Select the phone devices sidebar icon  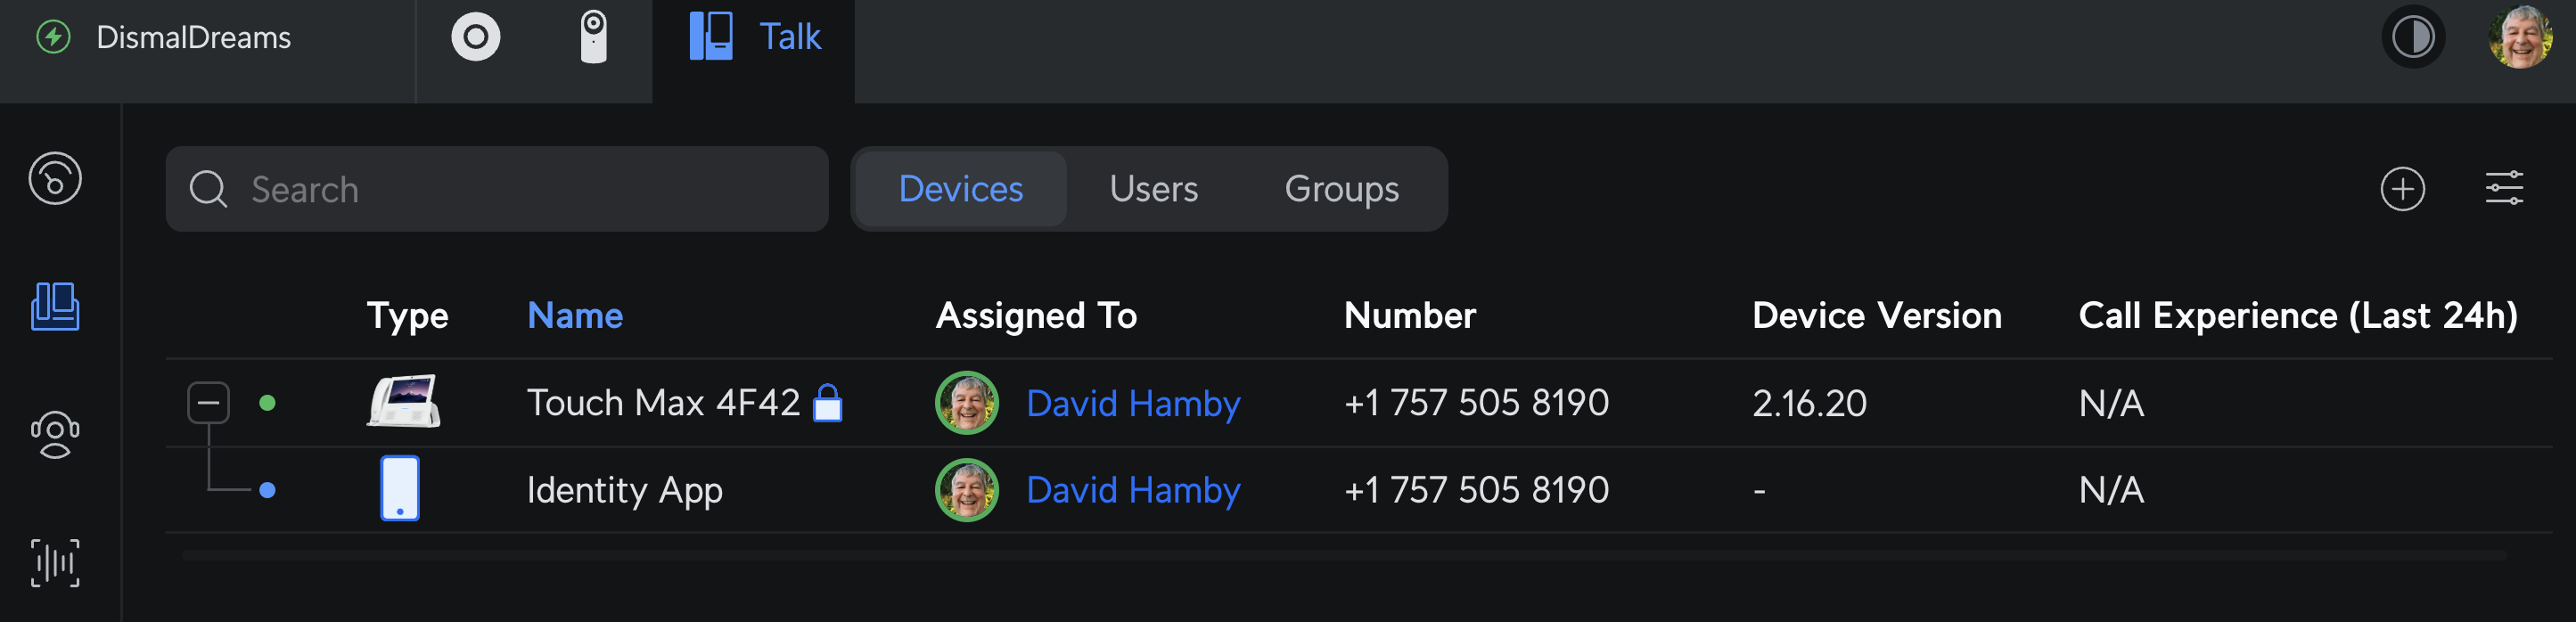click(x=55, y=306)
